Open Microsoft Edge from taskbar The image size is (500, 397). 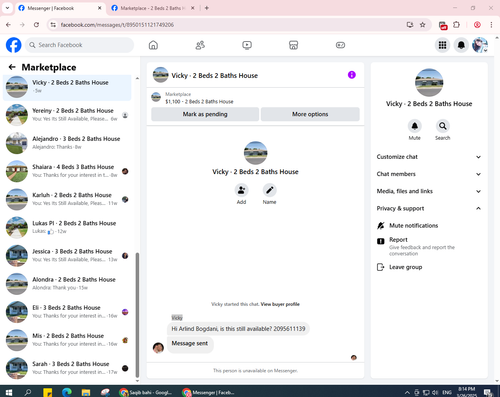(x=67, y=392)
